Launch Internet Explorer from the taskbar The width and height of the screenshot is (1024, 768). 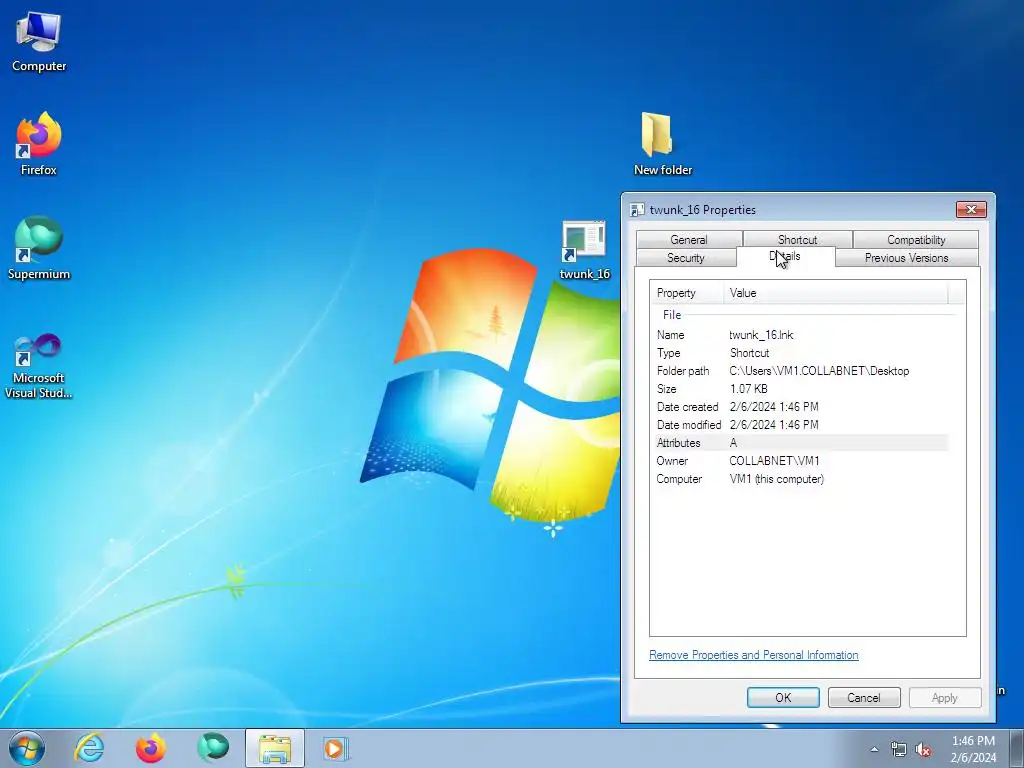click(x=89, y=748)
